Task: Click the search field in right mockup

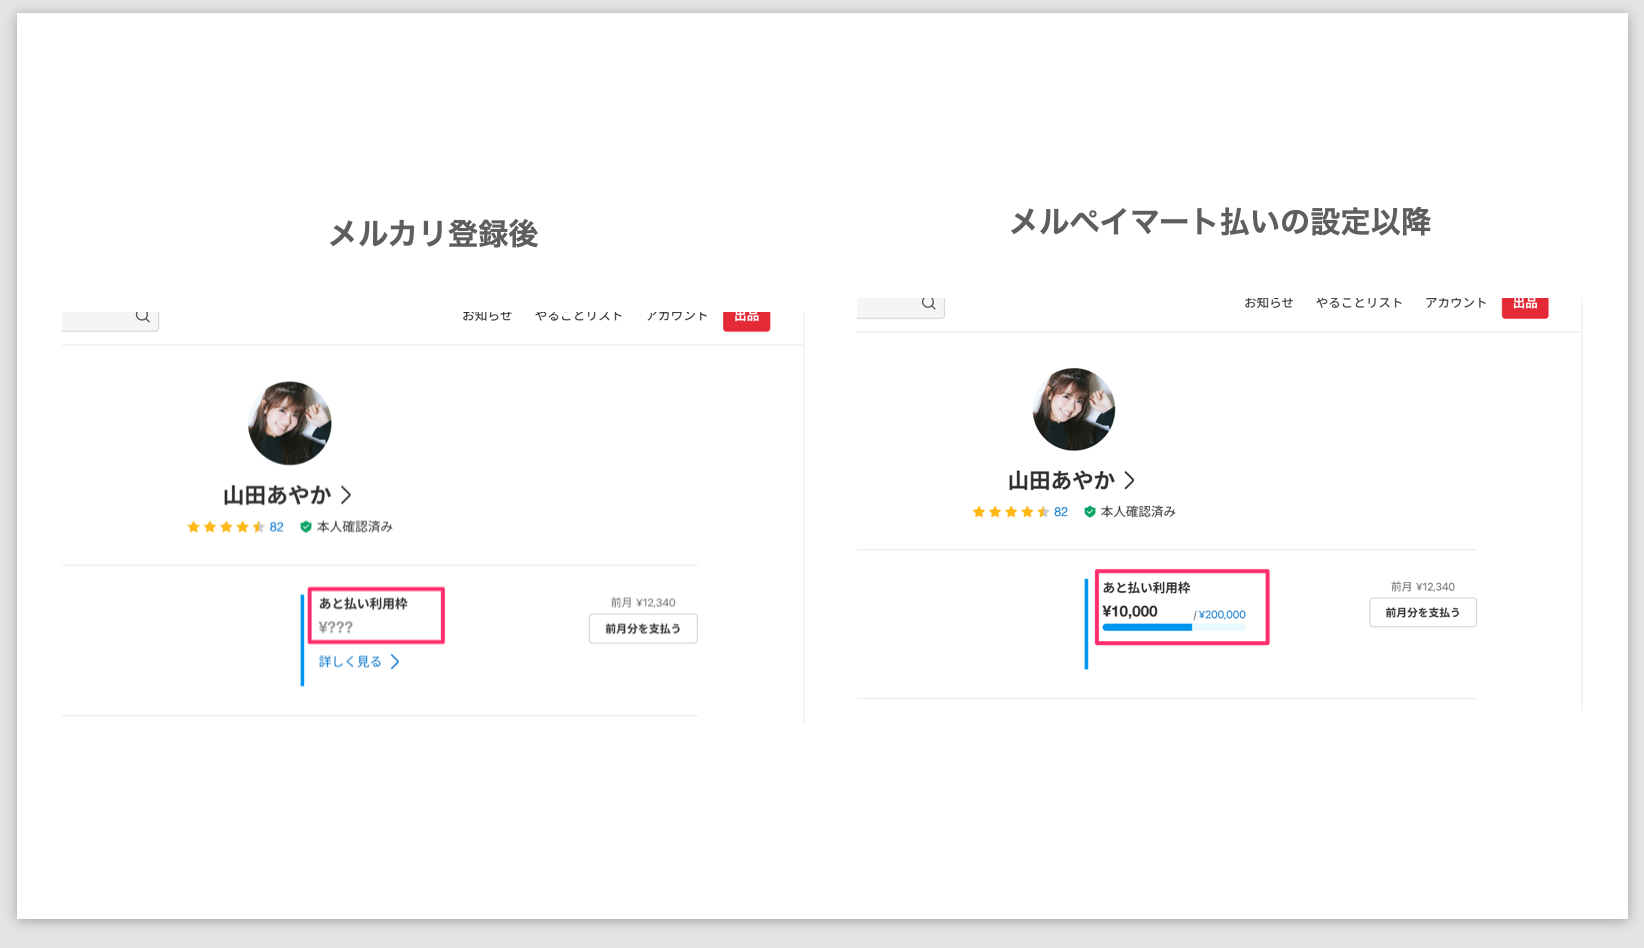Action: (900, 306)
